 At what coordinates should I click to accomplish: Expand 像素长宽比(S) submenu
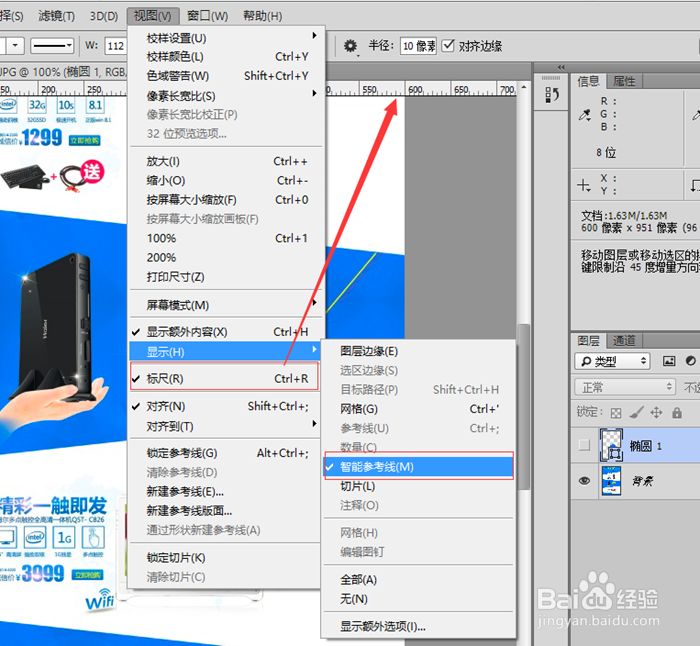tap(224, 96)
